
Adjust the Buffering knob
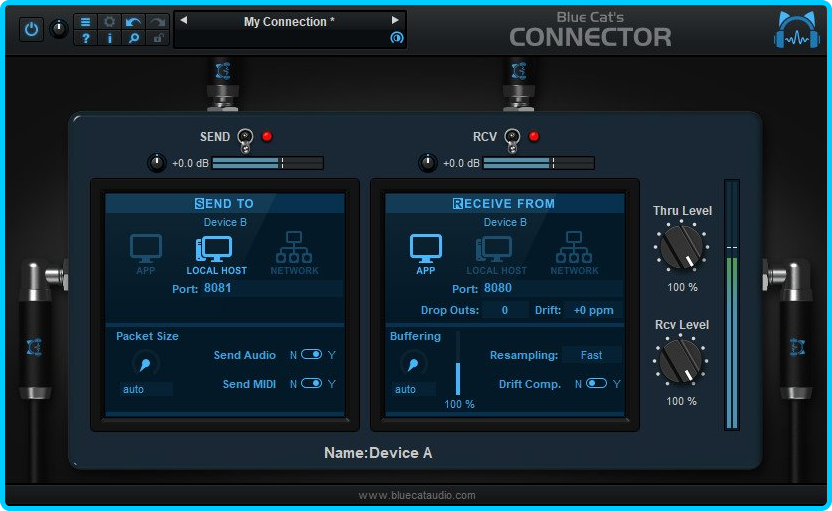(x=413, y=364)
